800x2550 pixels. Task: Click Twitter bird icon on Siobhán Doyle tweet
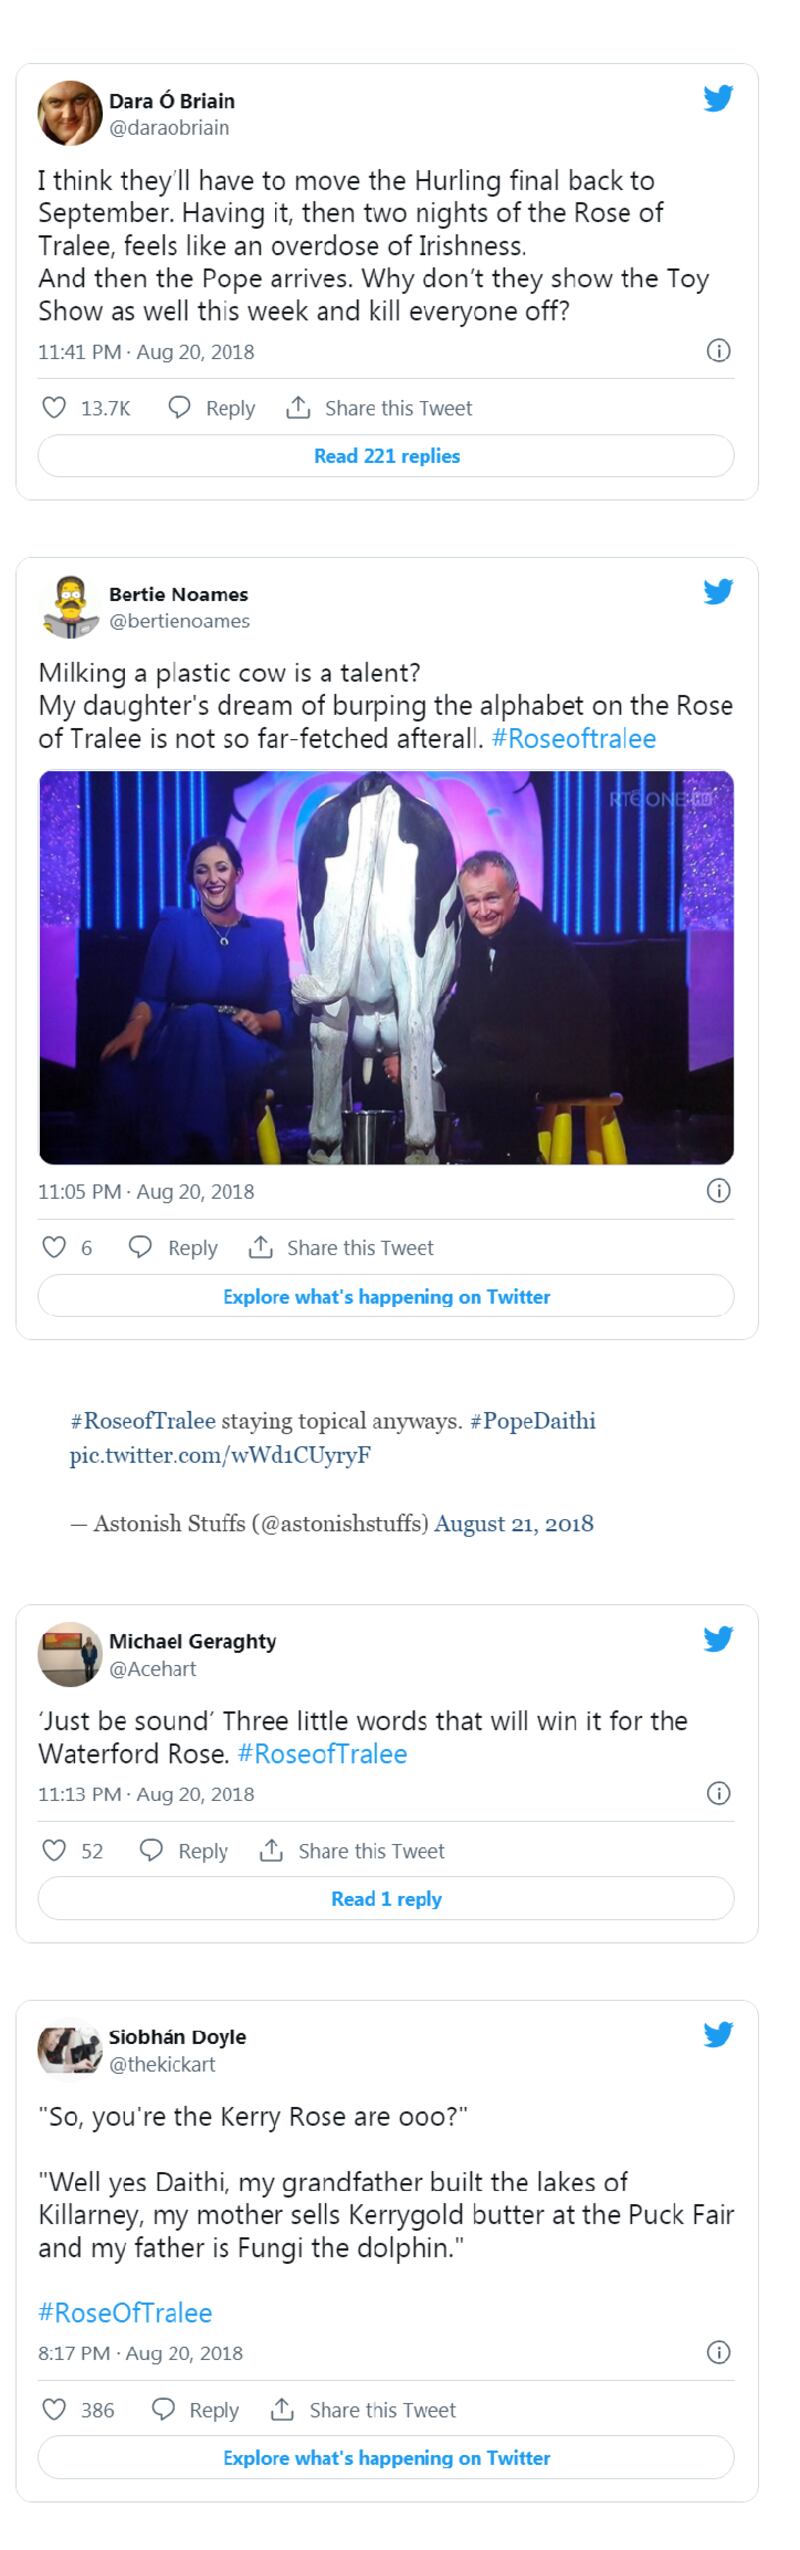point(718,2034)
